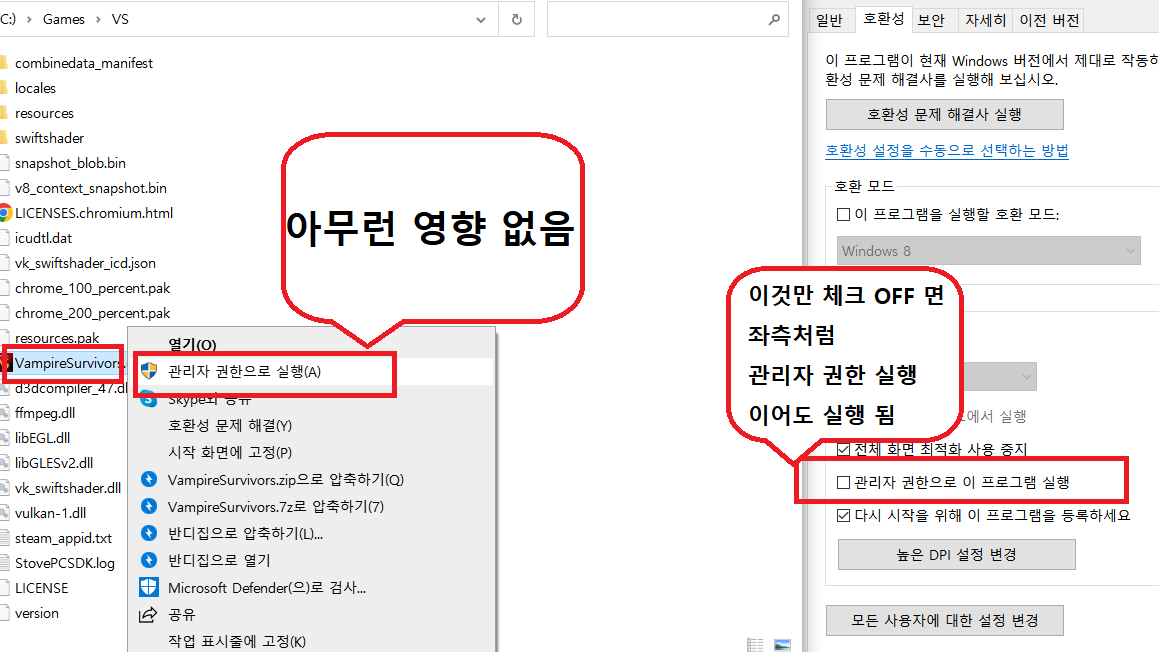Image resolution: width=1159 pixels, height=652 pixels.
Task: Click the Microsoft Defender scan shield icon
Action: 149,587
